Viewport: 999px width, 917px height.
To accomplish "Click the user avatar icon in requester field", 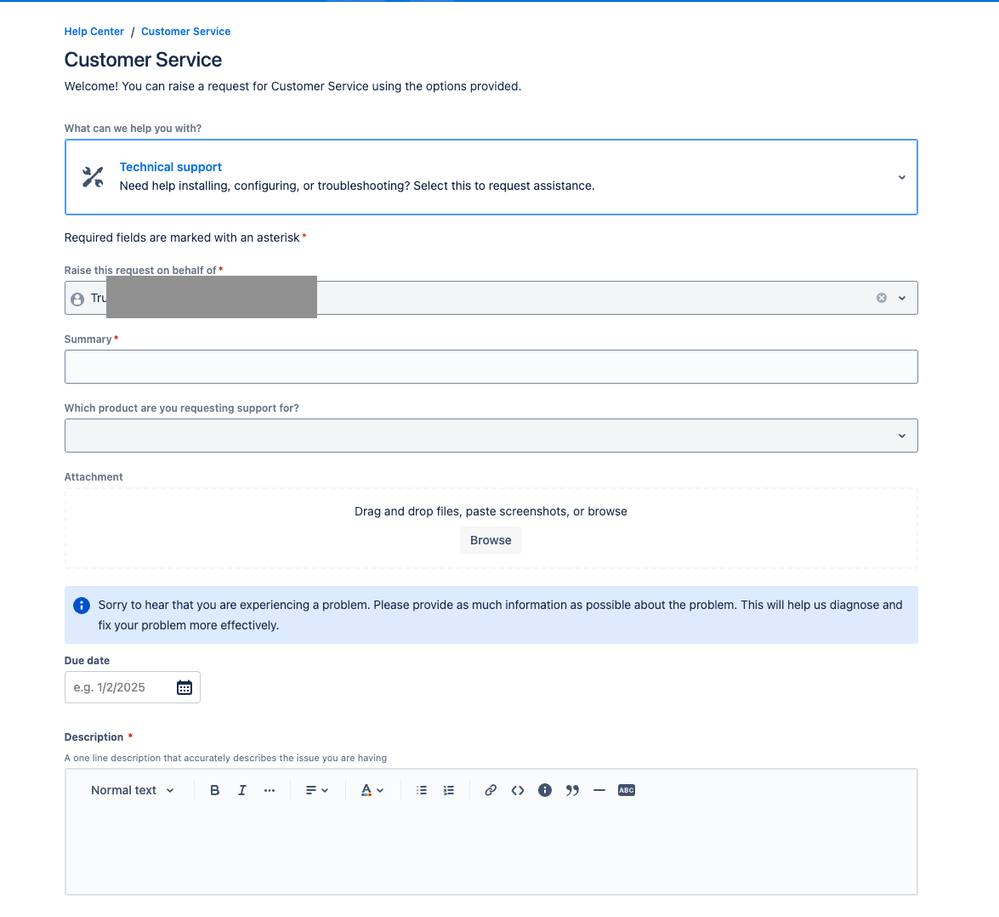I will click(77, 299).
